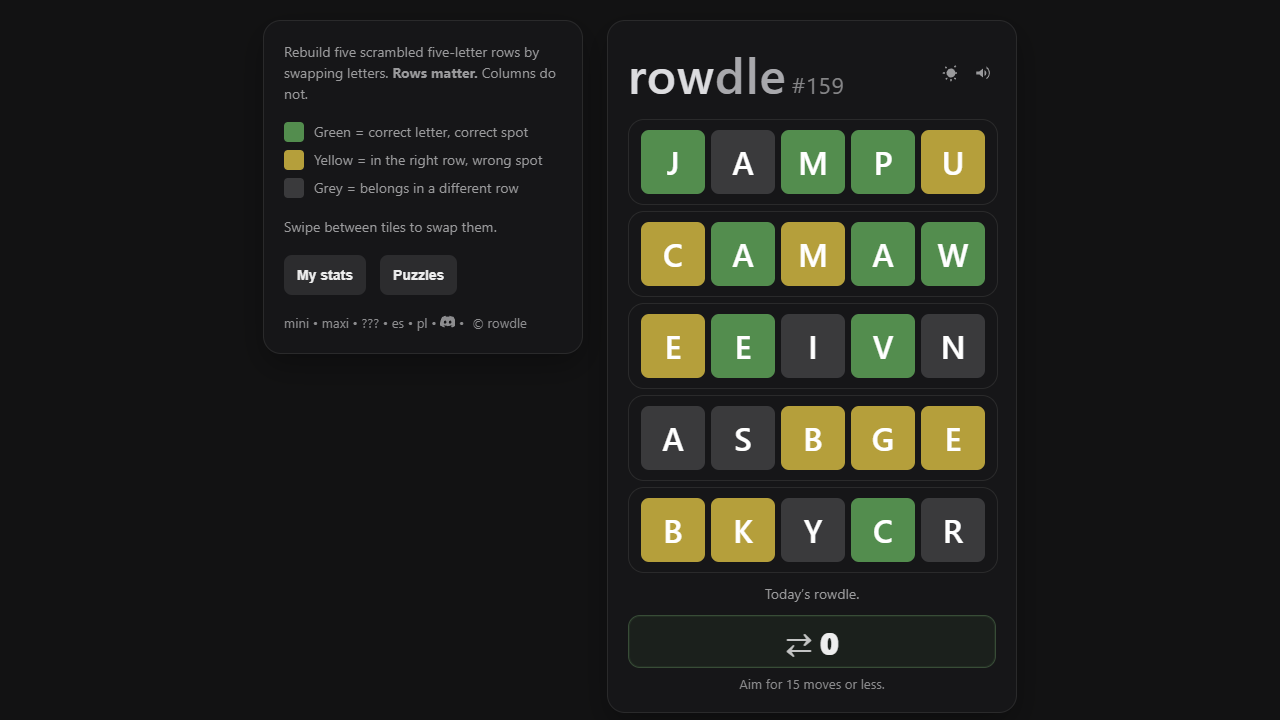Viewport: 1280px width, 720px height.
Task: Mute the sound with the speaker icon
Action: [983, 73]
